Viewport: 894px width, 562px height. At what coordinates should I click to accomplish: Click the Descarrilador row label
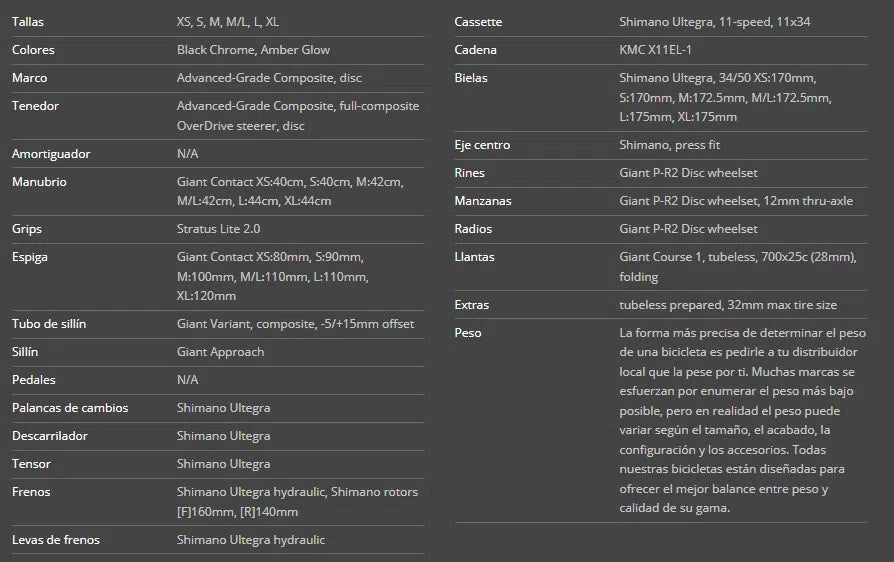click(x=50, y=436)
